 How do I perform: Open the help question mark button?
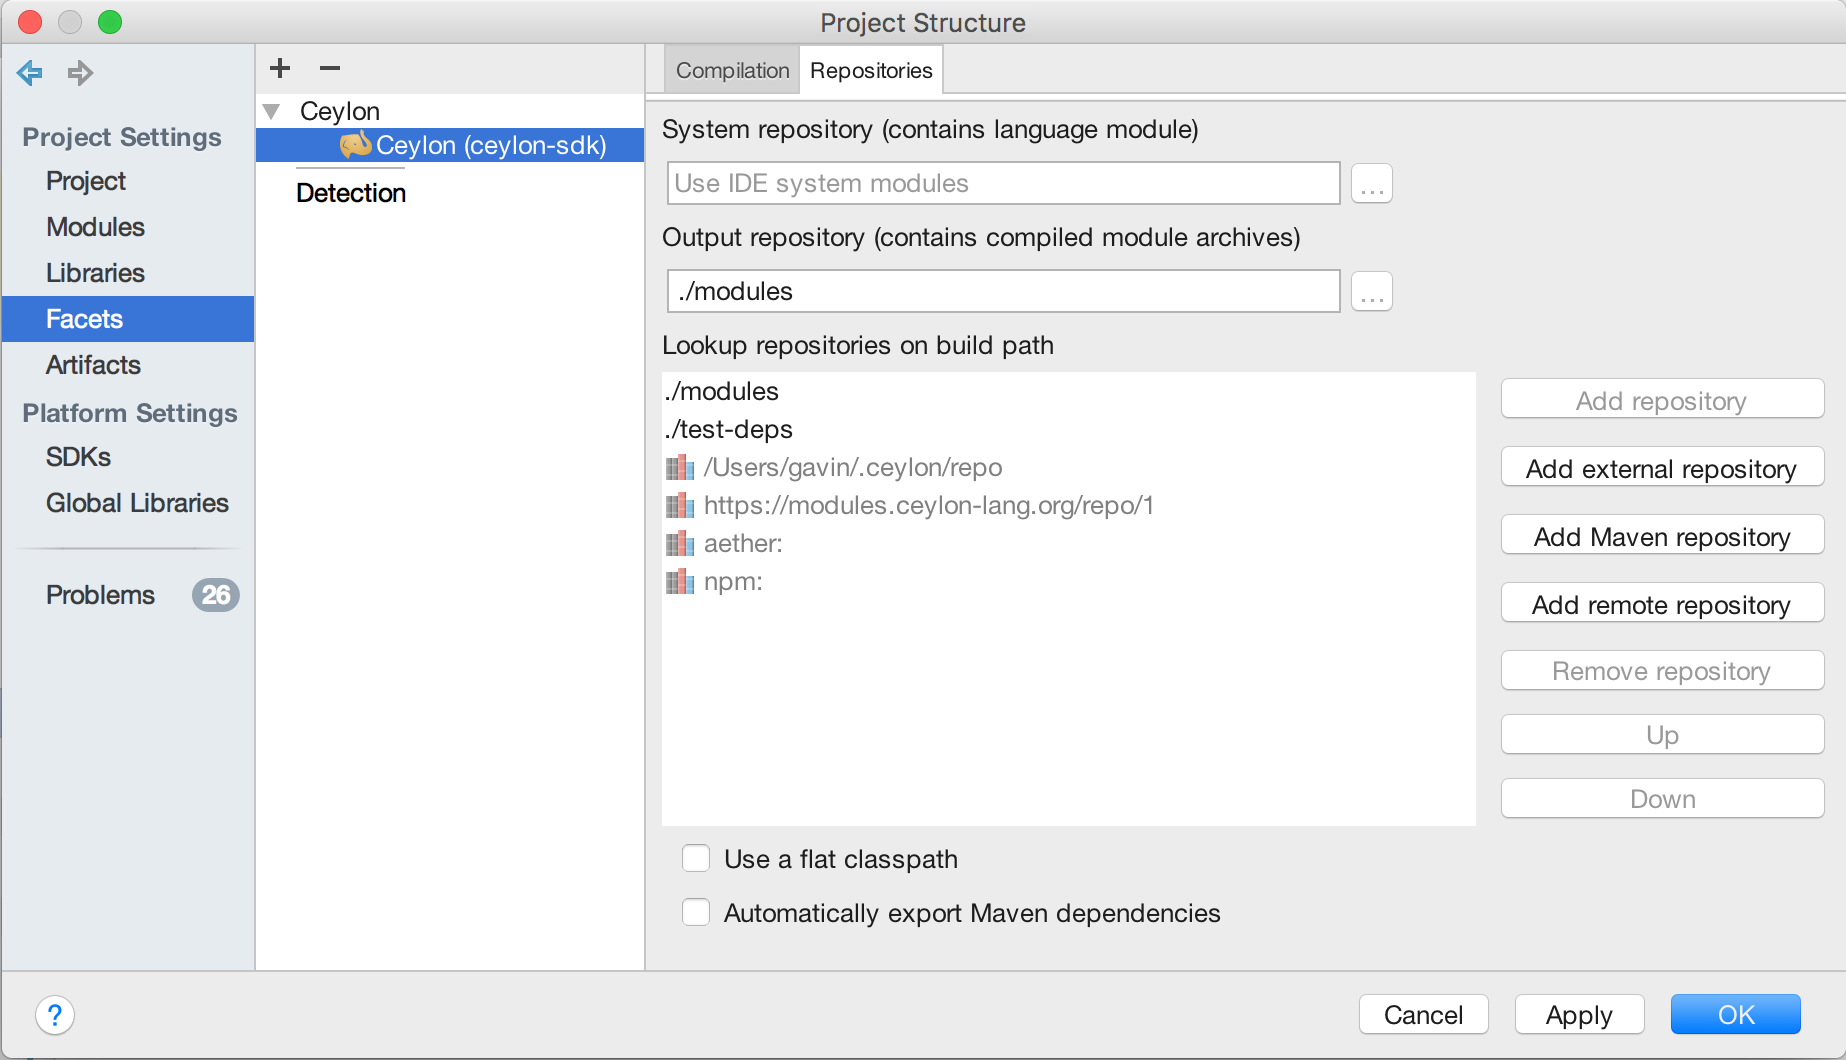pyautogui.click(x=55, y=1015)
